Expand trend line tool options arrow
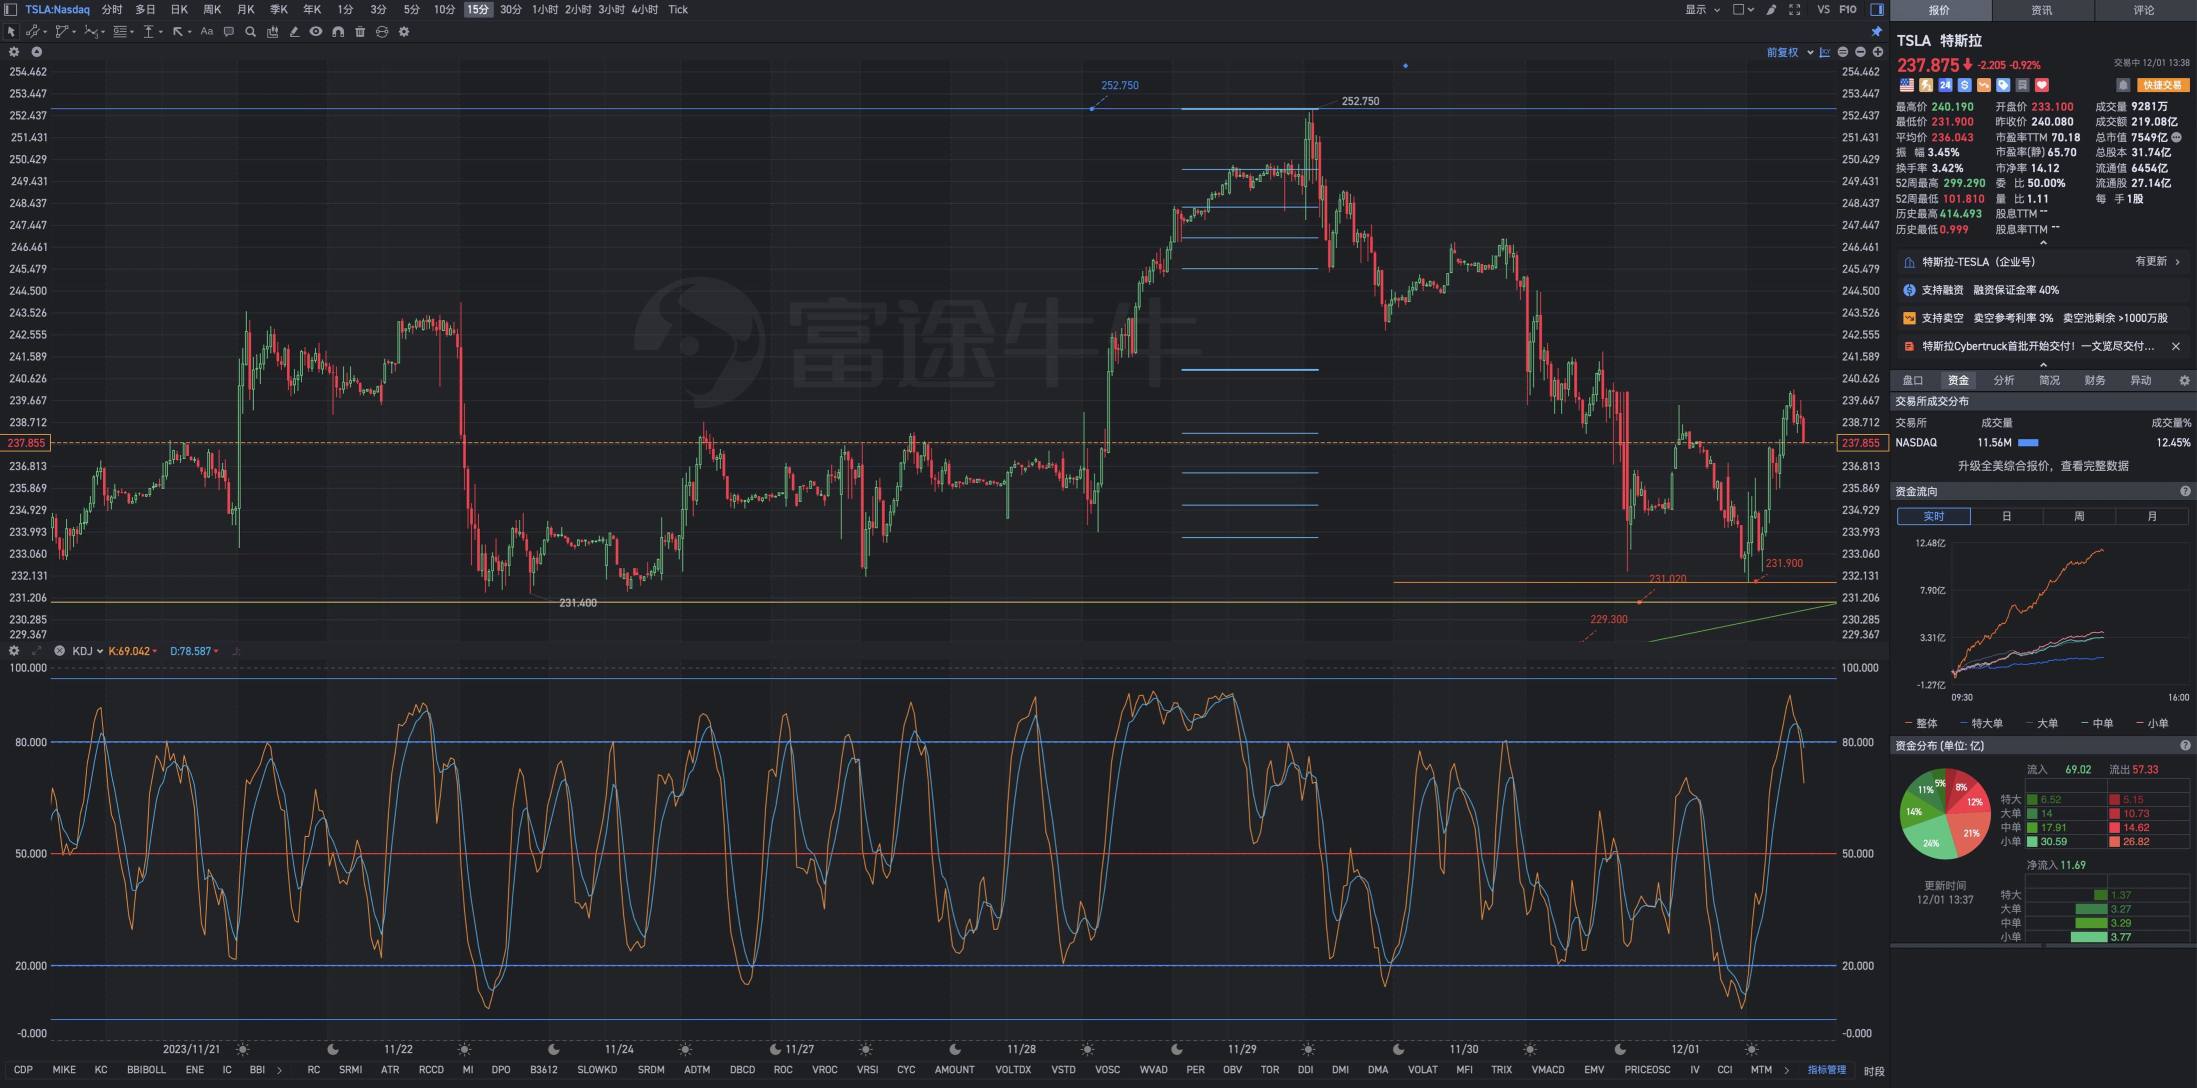This screenshot has height=1088, width=2197. 45,32
